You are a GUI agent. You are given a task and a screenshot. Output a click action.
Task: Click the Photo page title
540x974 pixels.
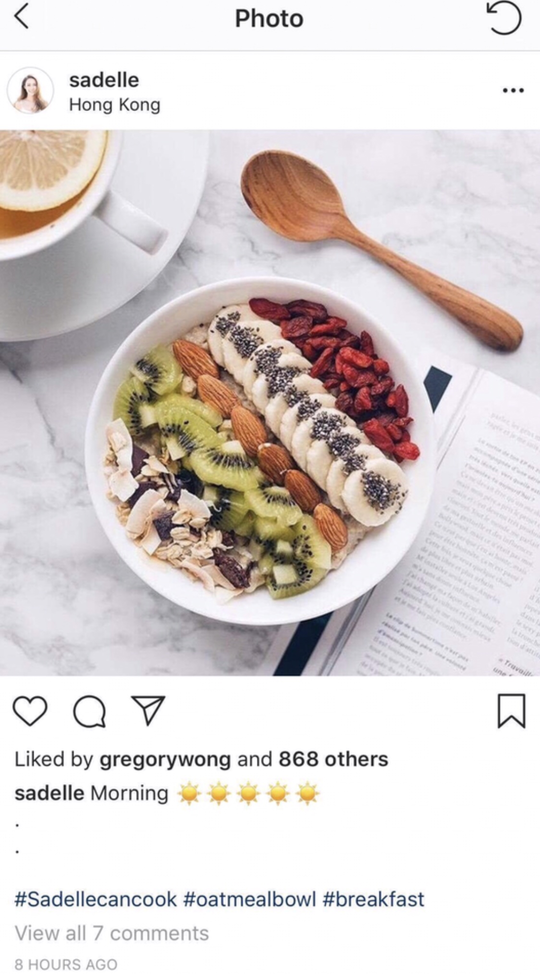tap(269, 19)
